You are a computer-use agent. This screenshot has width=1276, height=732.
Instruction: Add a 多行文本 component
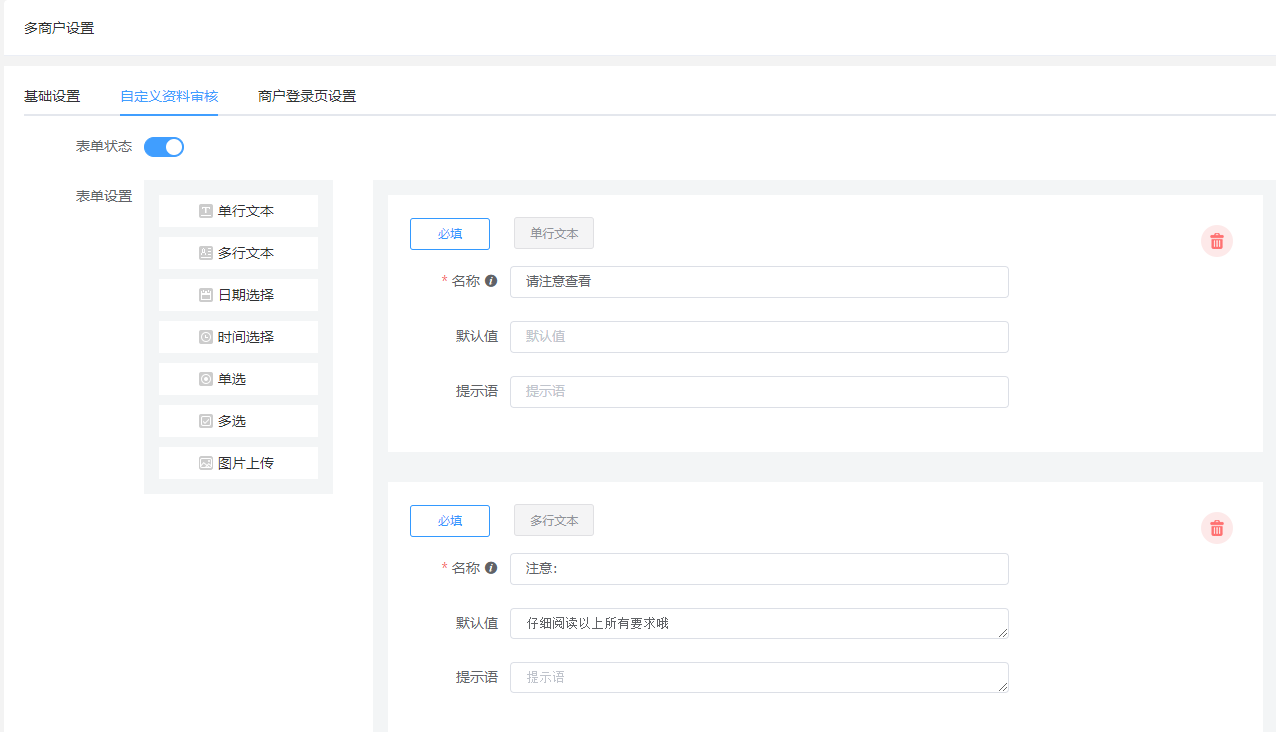[x=238, y=253]
